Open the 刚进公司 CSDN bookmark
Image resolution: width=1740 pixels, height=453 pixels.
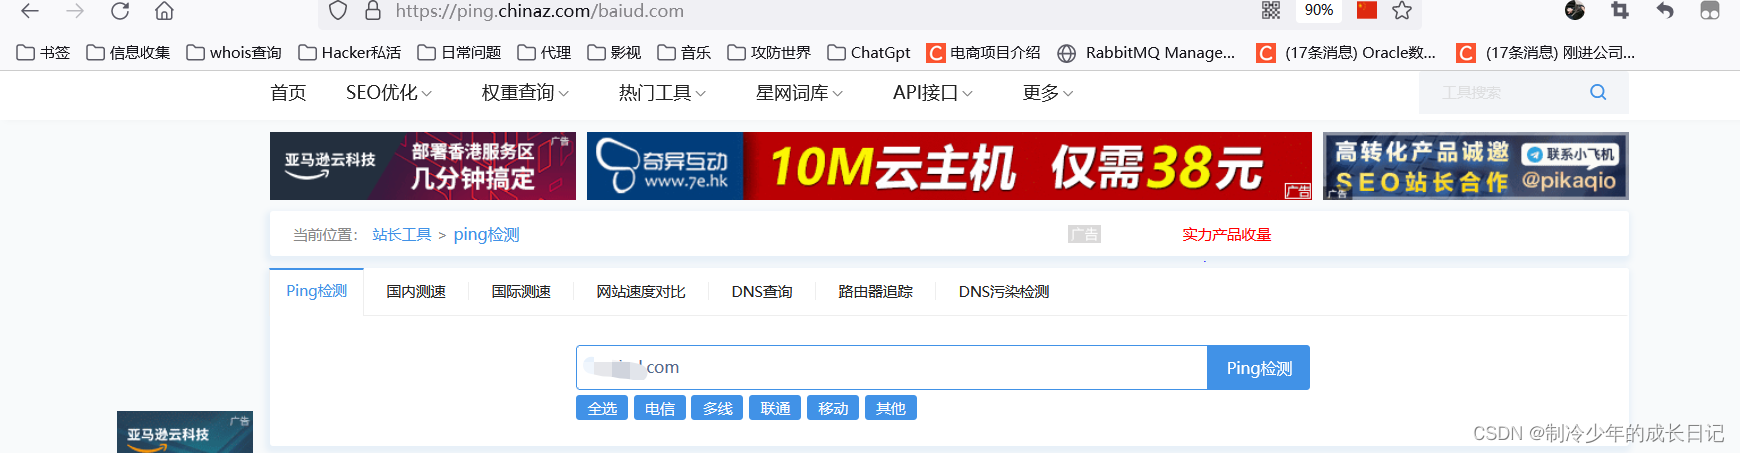pos(1546,53)
